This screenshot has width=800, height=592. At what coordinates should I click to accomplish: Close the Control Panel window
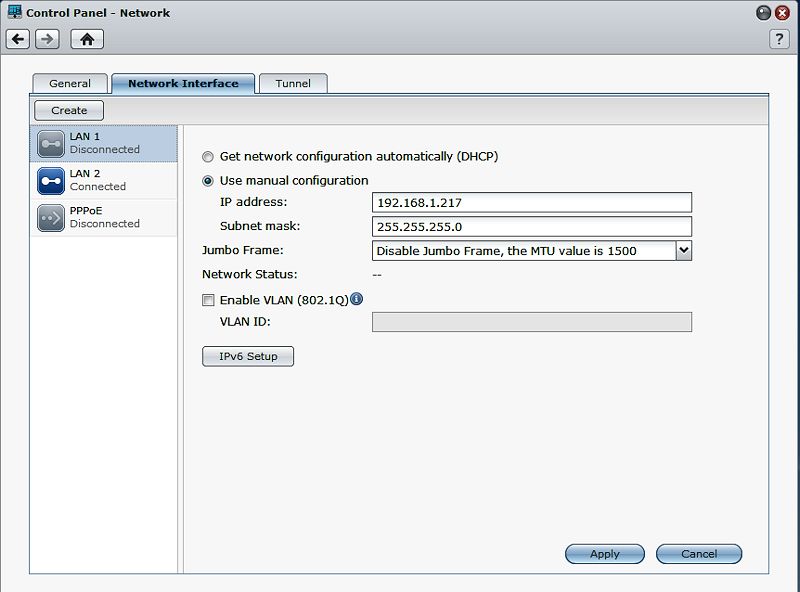782,13
